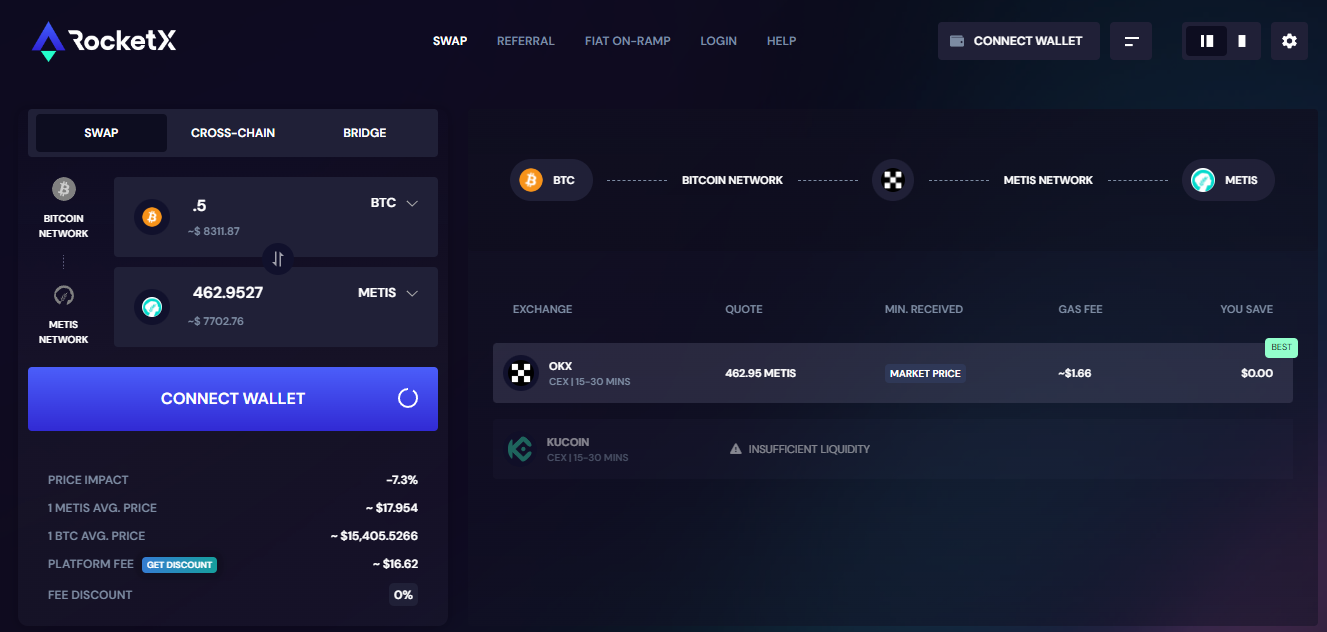Click the BTC coin icon in input
The image size is (1327, 632).
(152, 217)
